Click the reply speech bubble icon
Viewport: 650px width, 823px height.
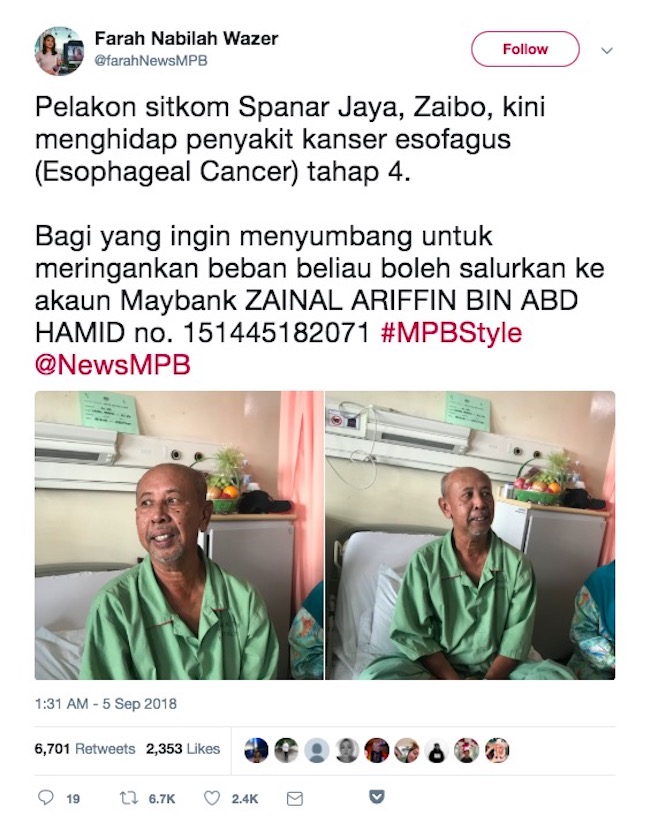[x=46, y=798]
